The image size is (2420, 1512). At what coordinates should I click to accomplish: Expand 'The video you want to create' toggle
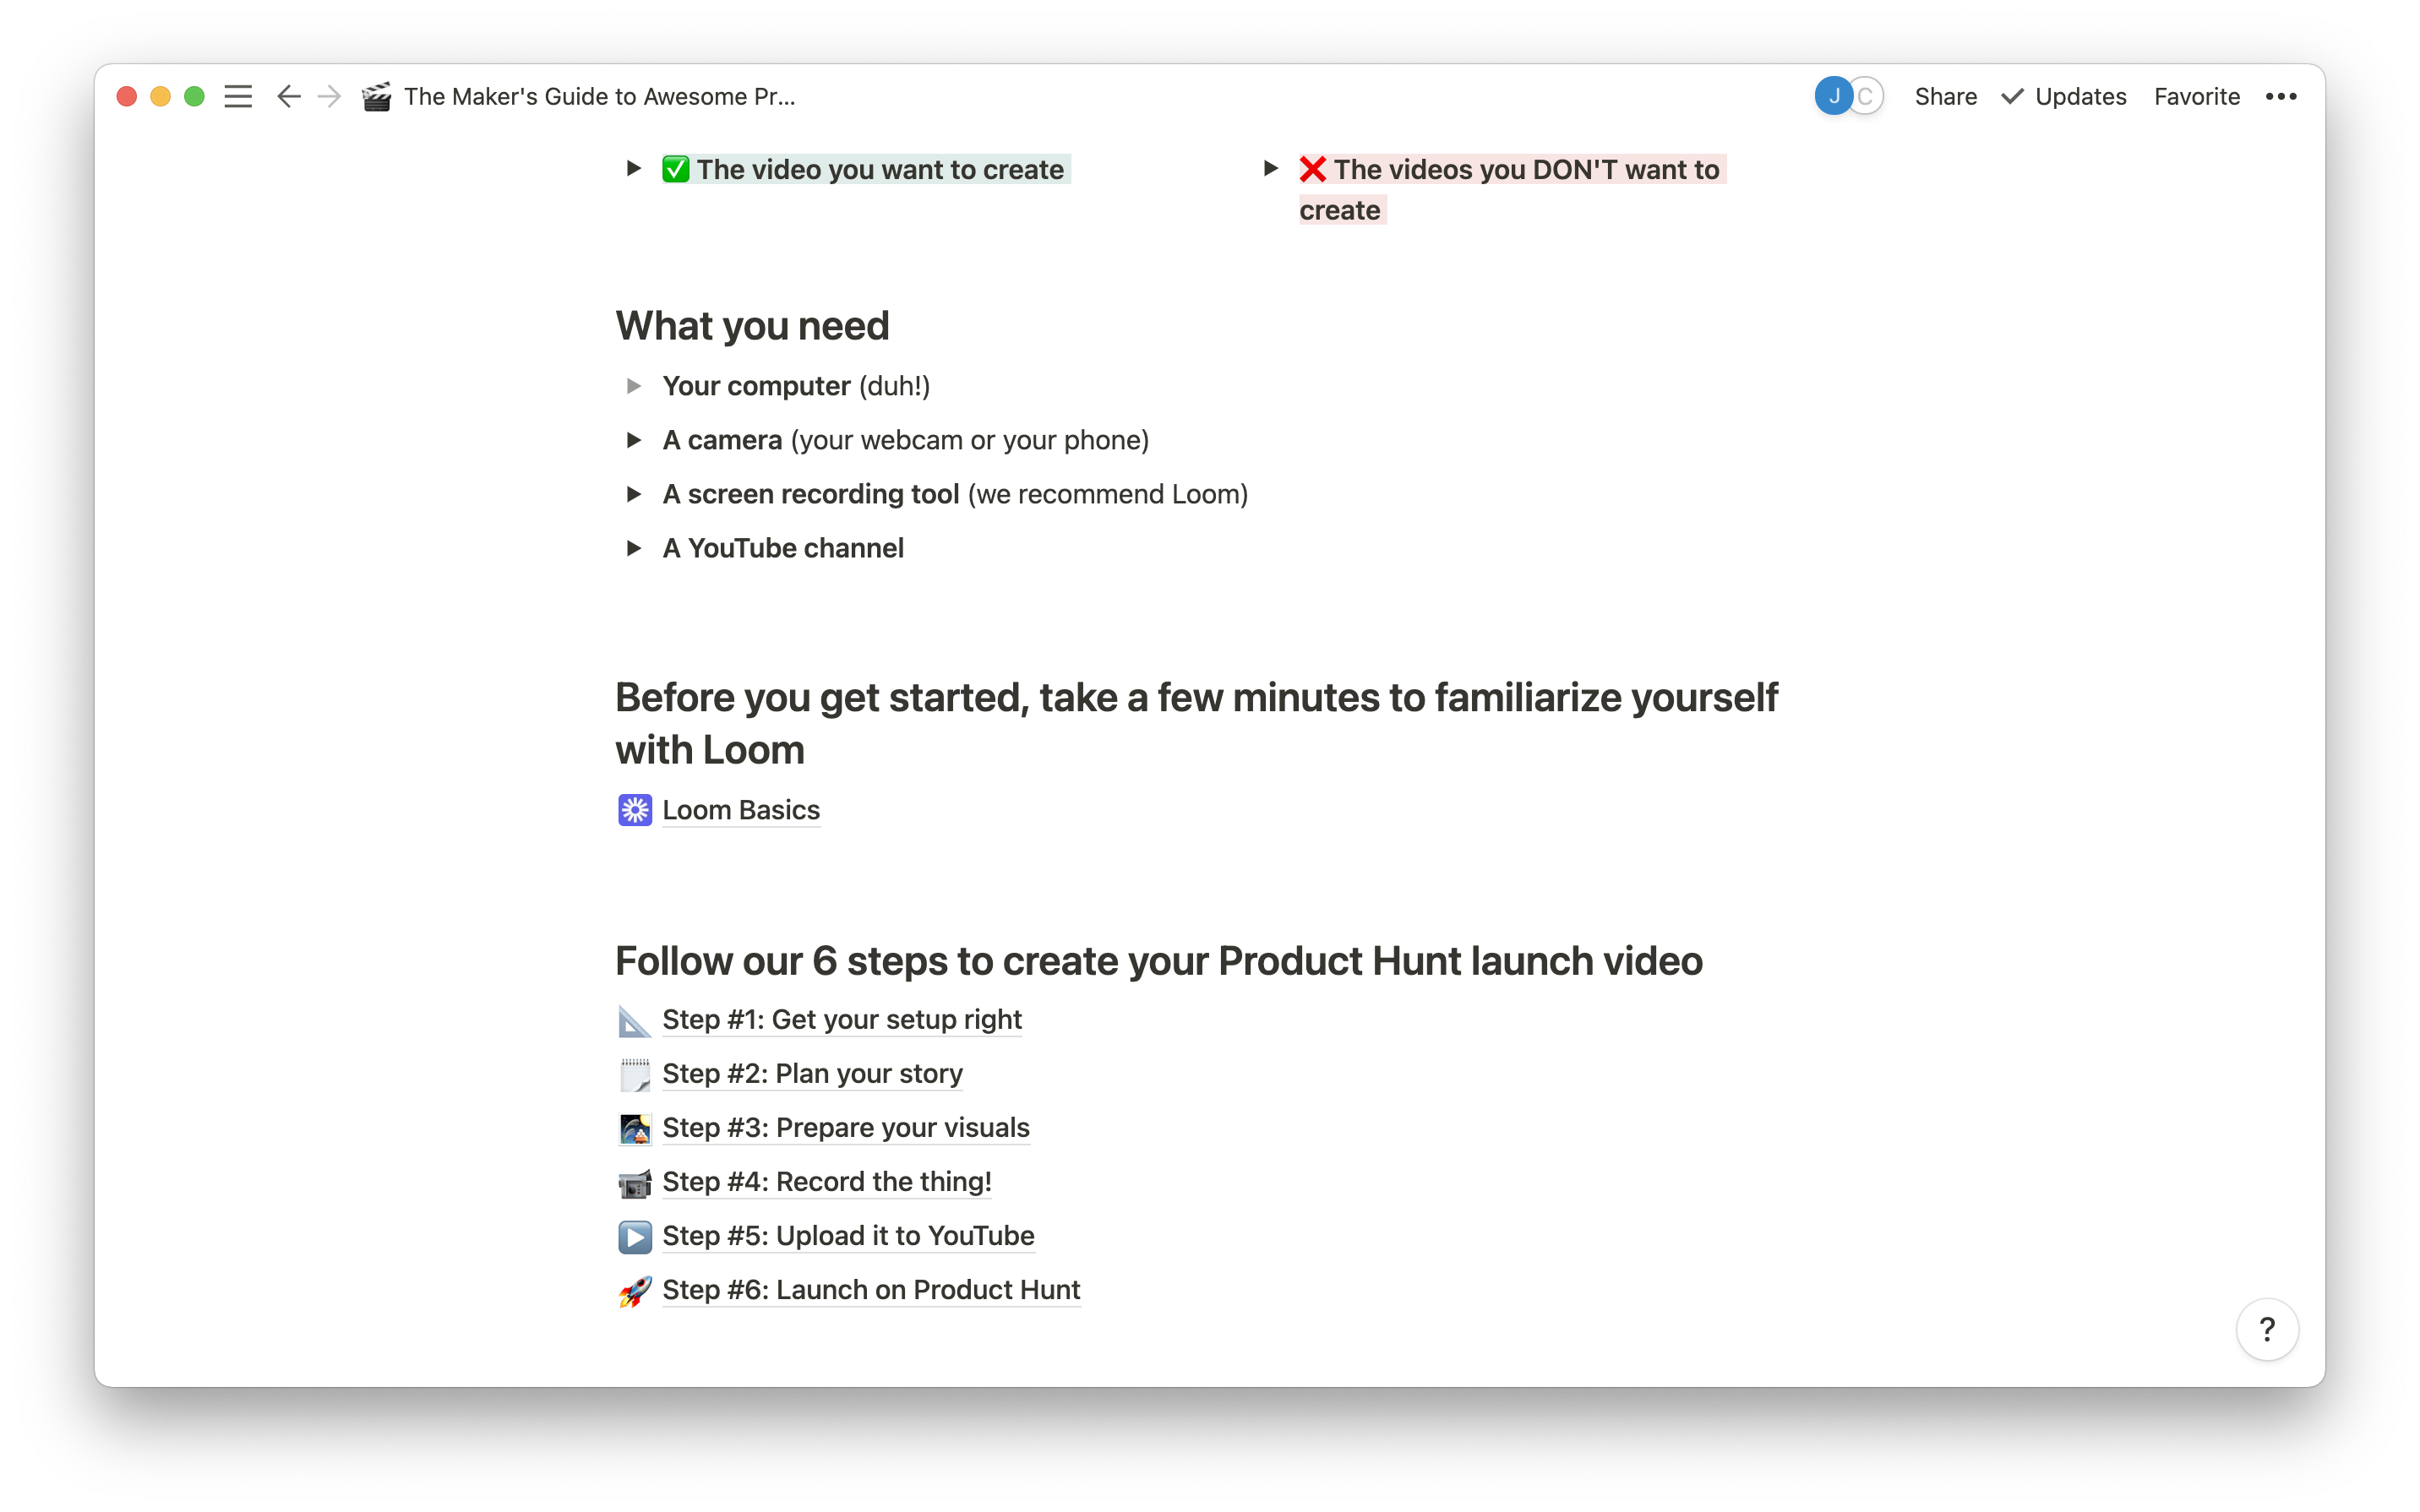point(632,169)
